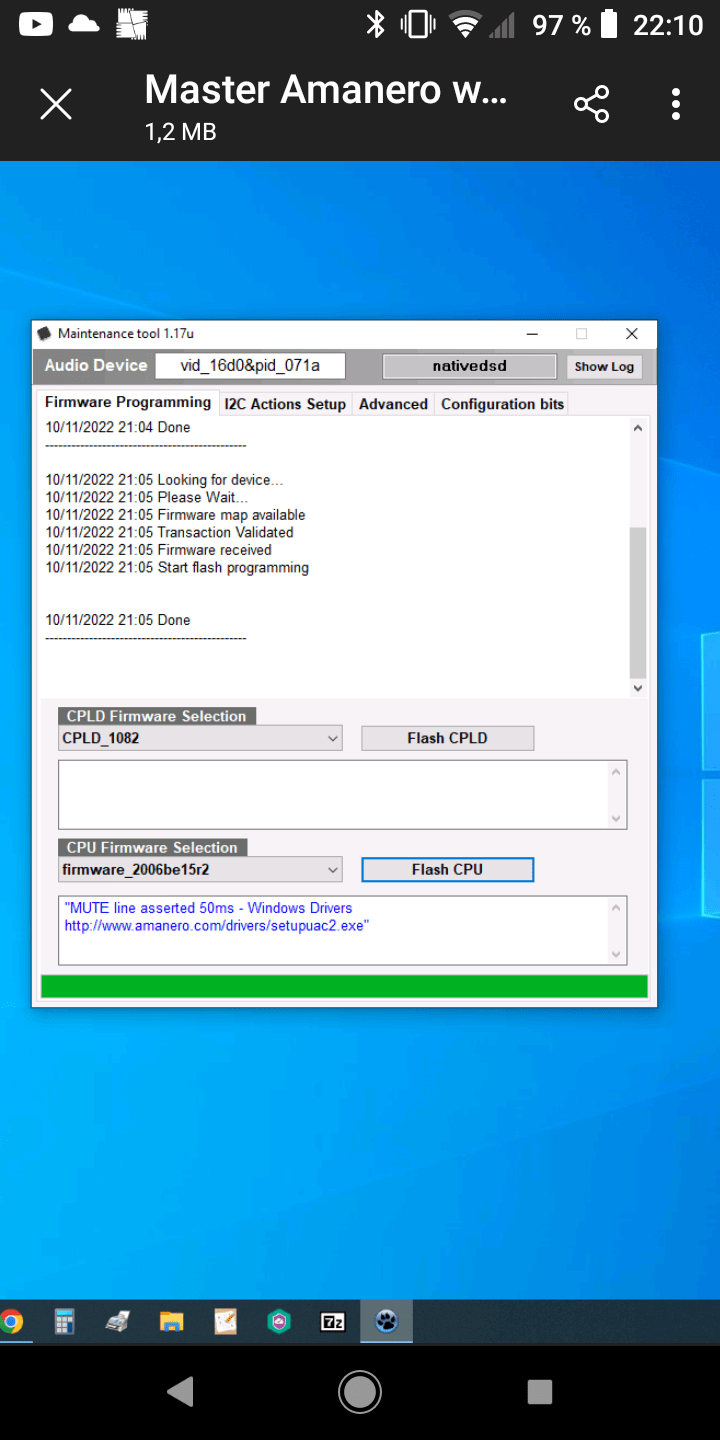Open the three-dot overflow menu
The width and height of the screenshot is (720, 1440).
tap(676, 104)
